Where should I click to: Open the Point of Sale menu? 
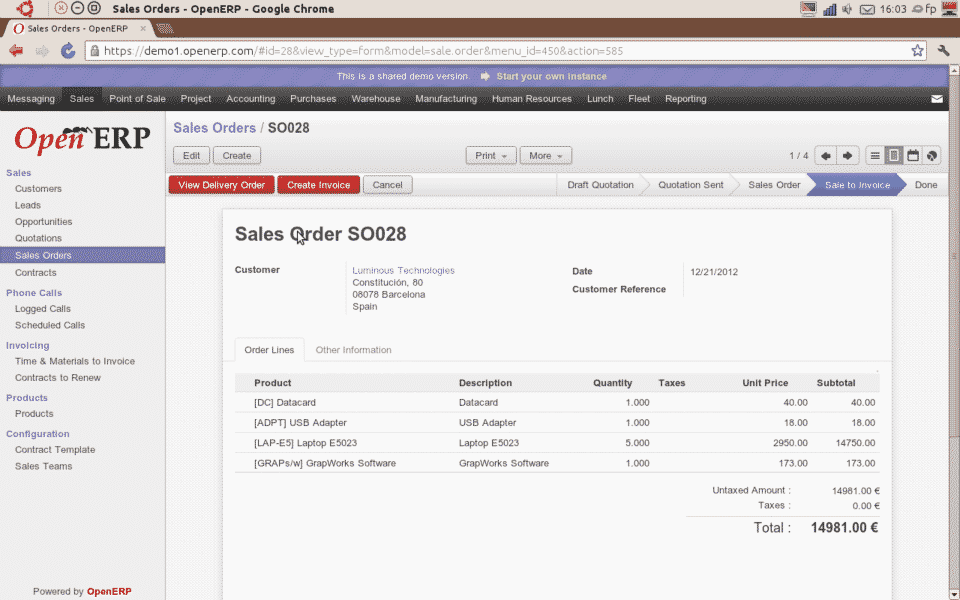click(137, 99)
